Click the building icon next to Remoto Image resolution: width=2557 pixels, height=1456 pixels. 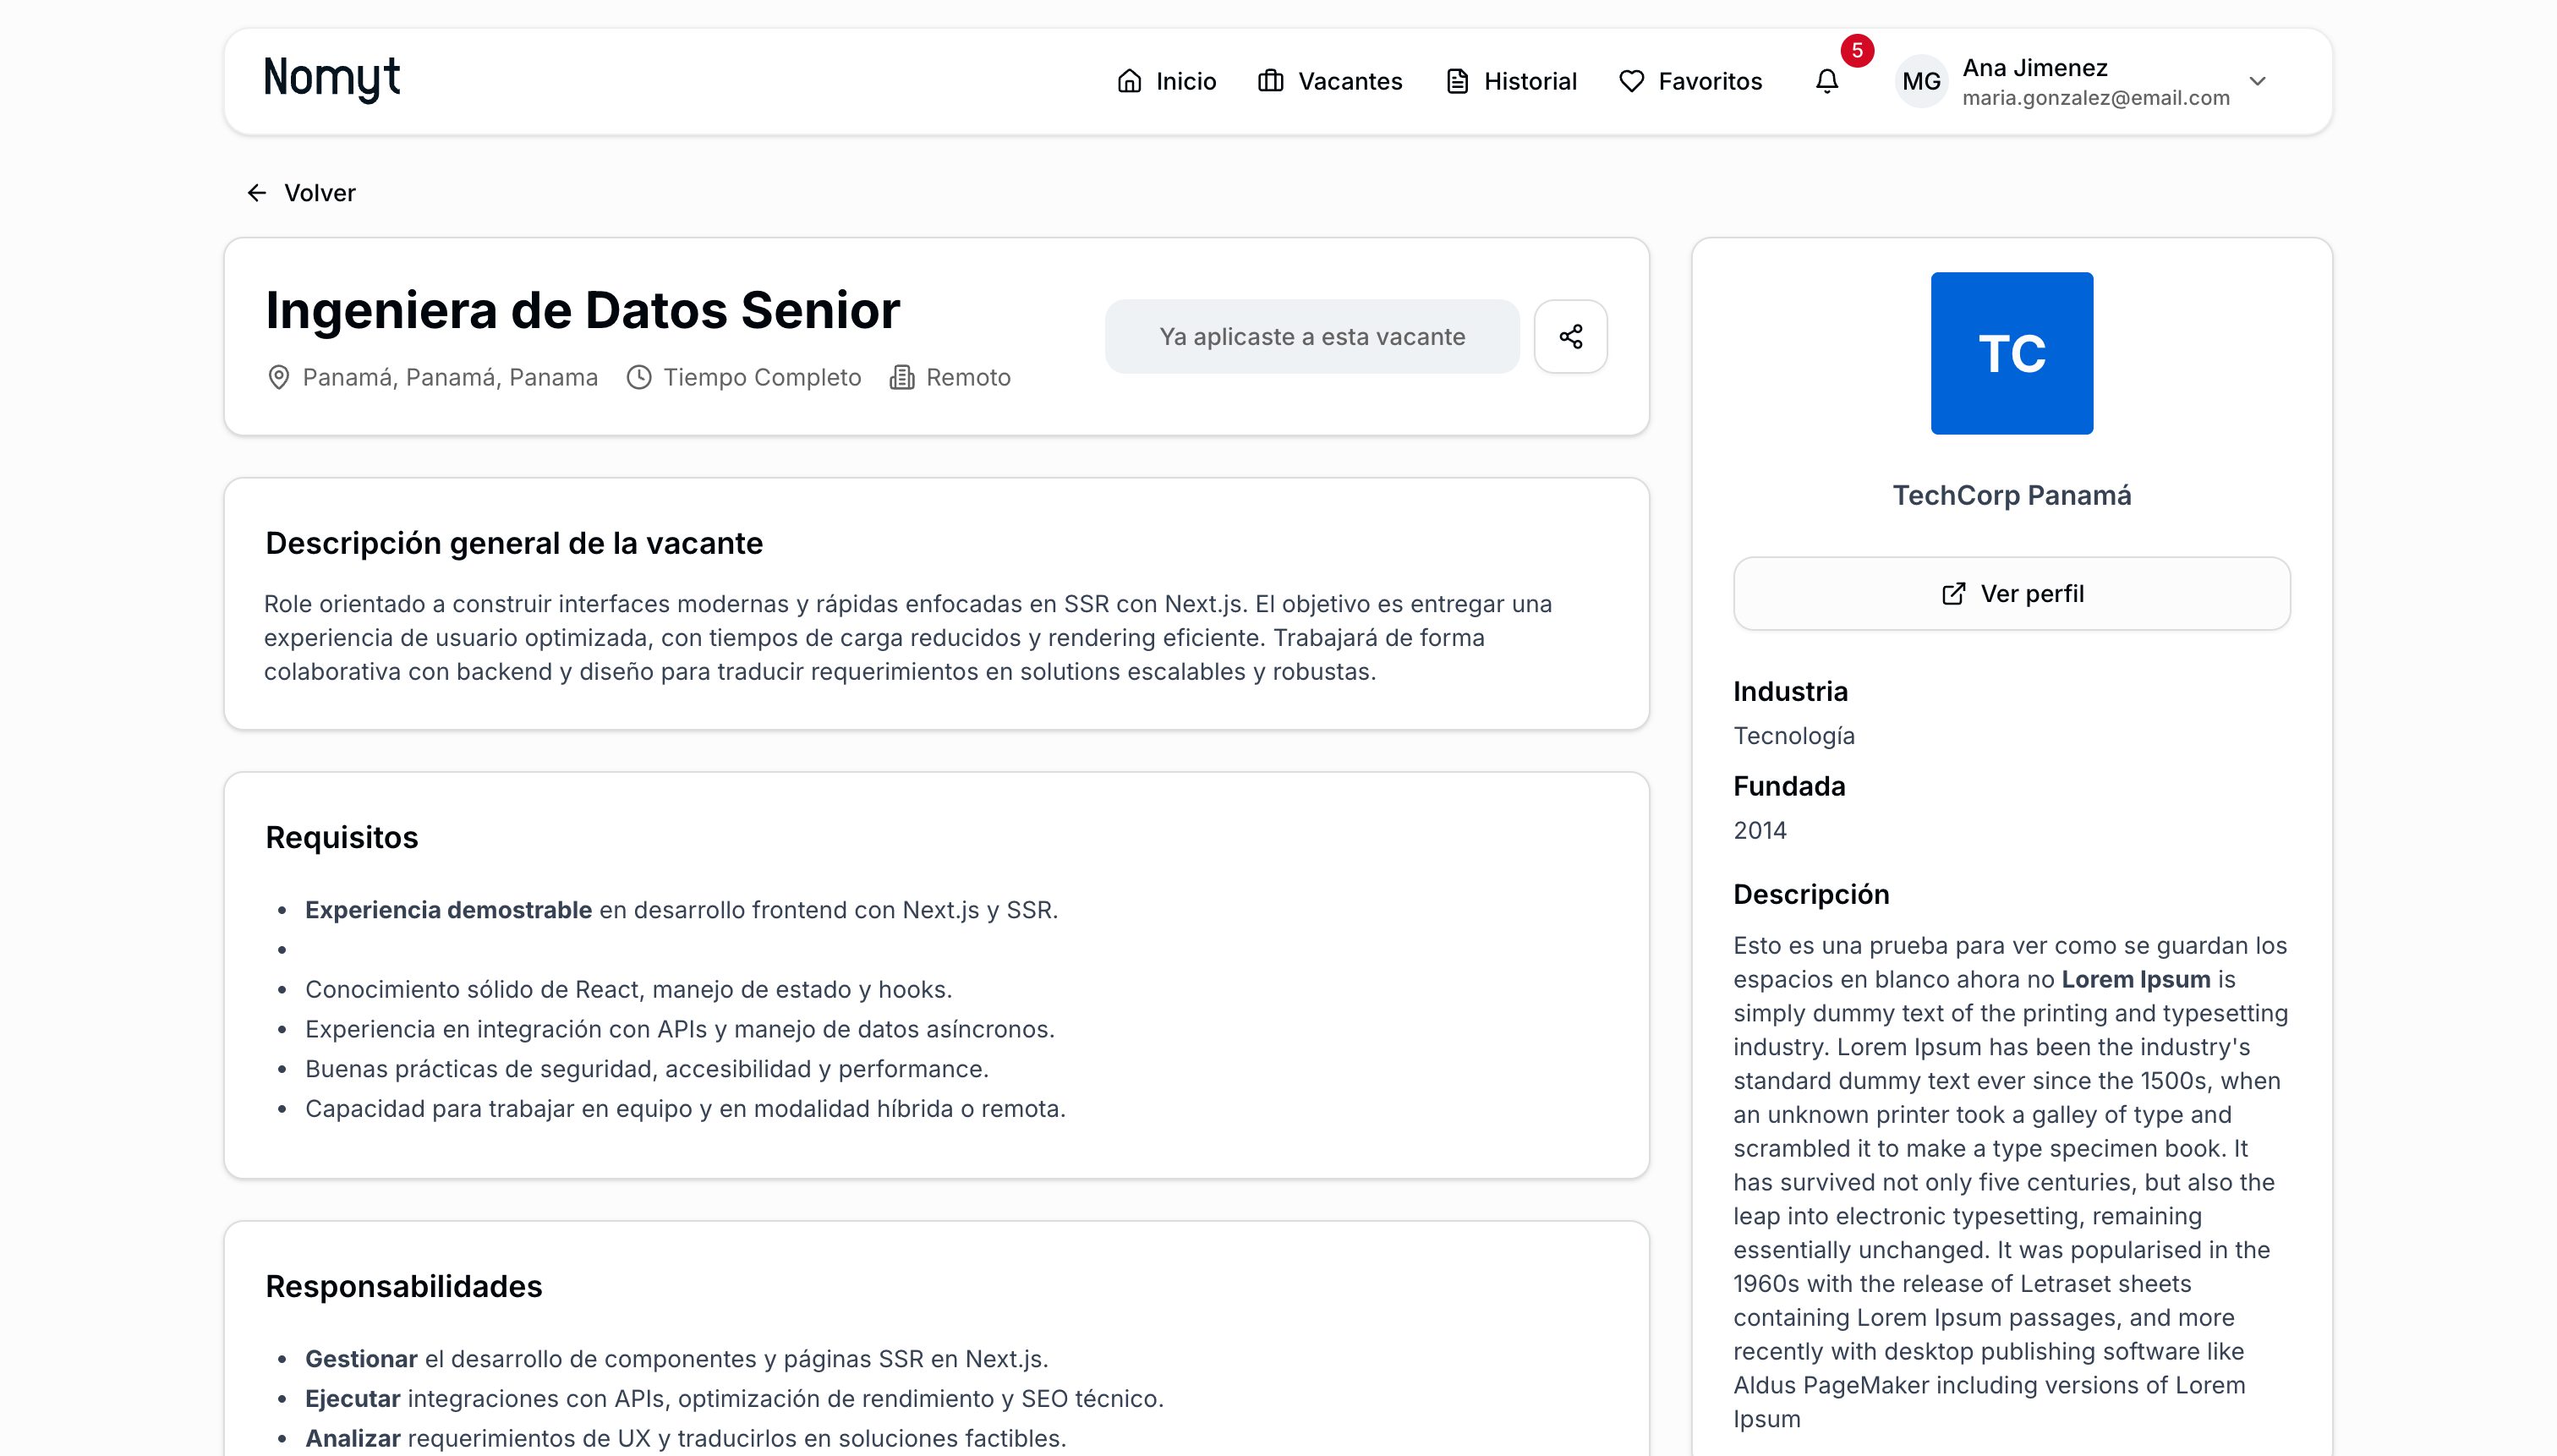903,377
